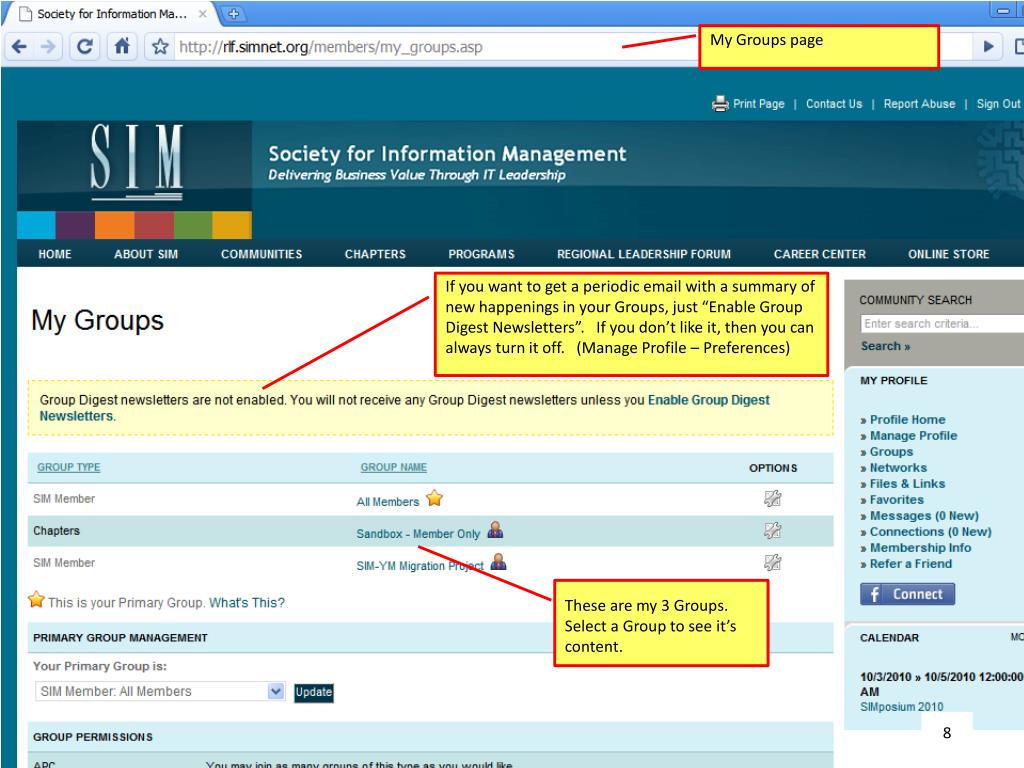This screenshot has width=1024, height=768.
Task: Click the Search » link
Action: pyautogui.click(x=885, y=346)
